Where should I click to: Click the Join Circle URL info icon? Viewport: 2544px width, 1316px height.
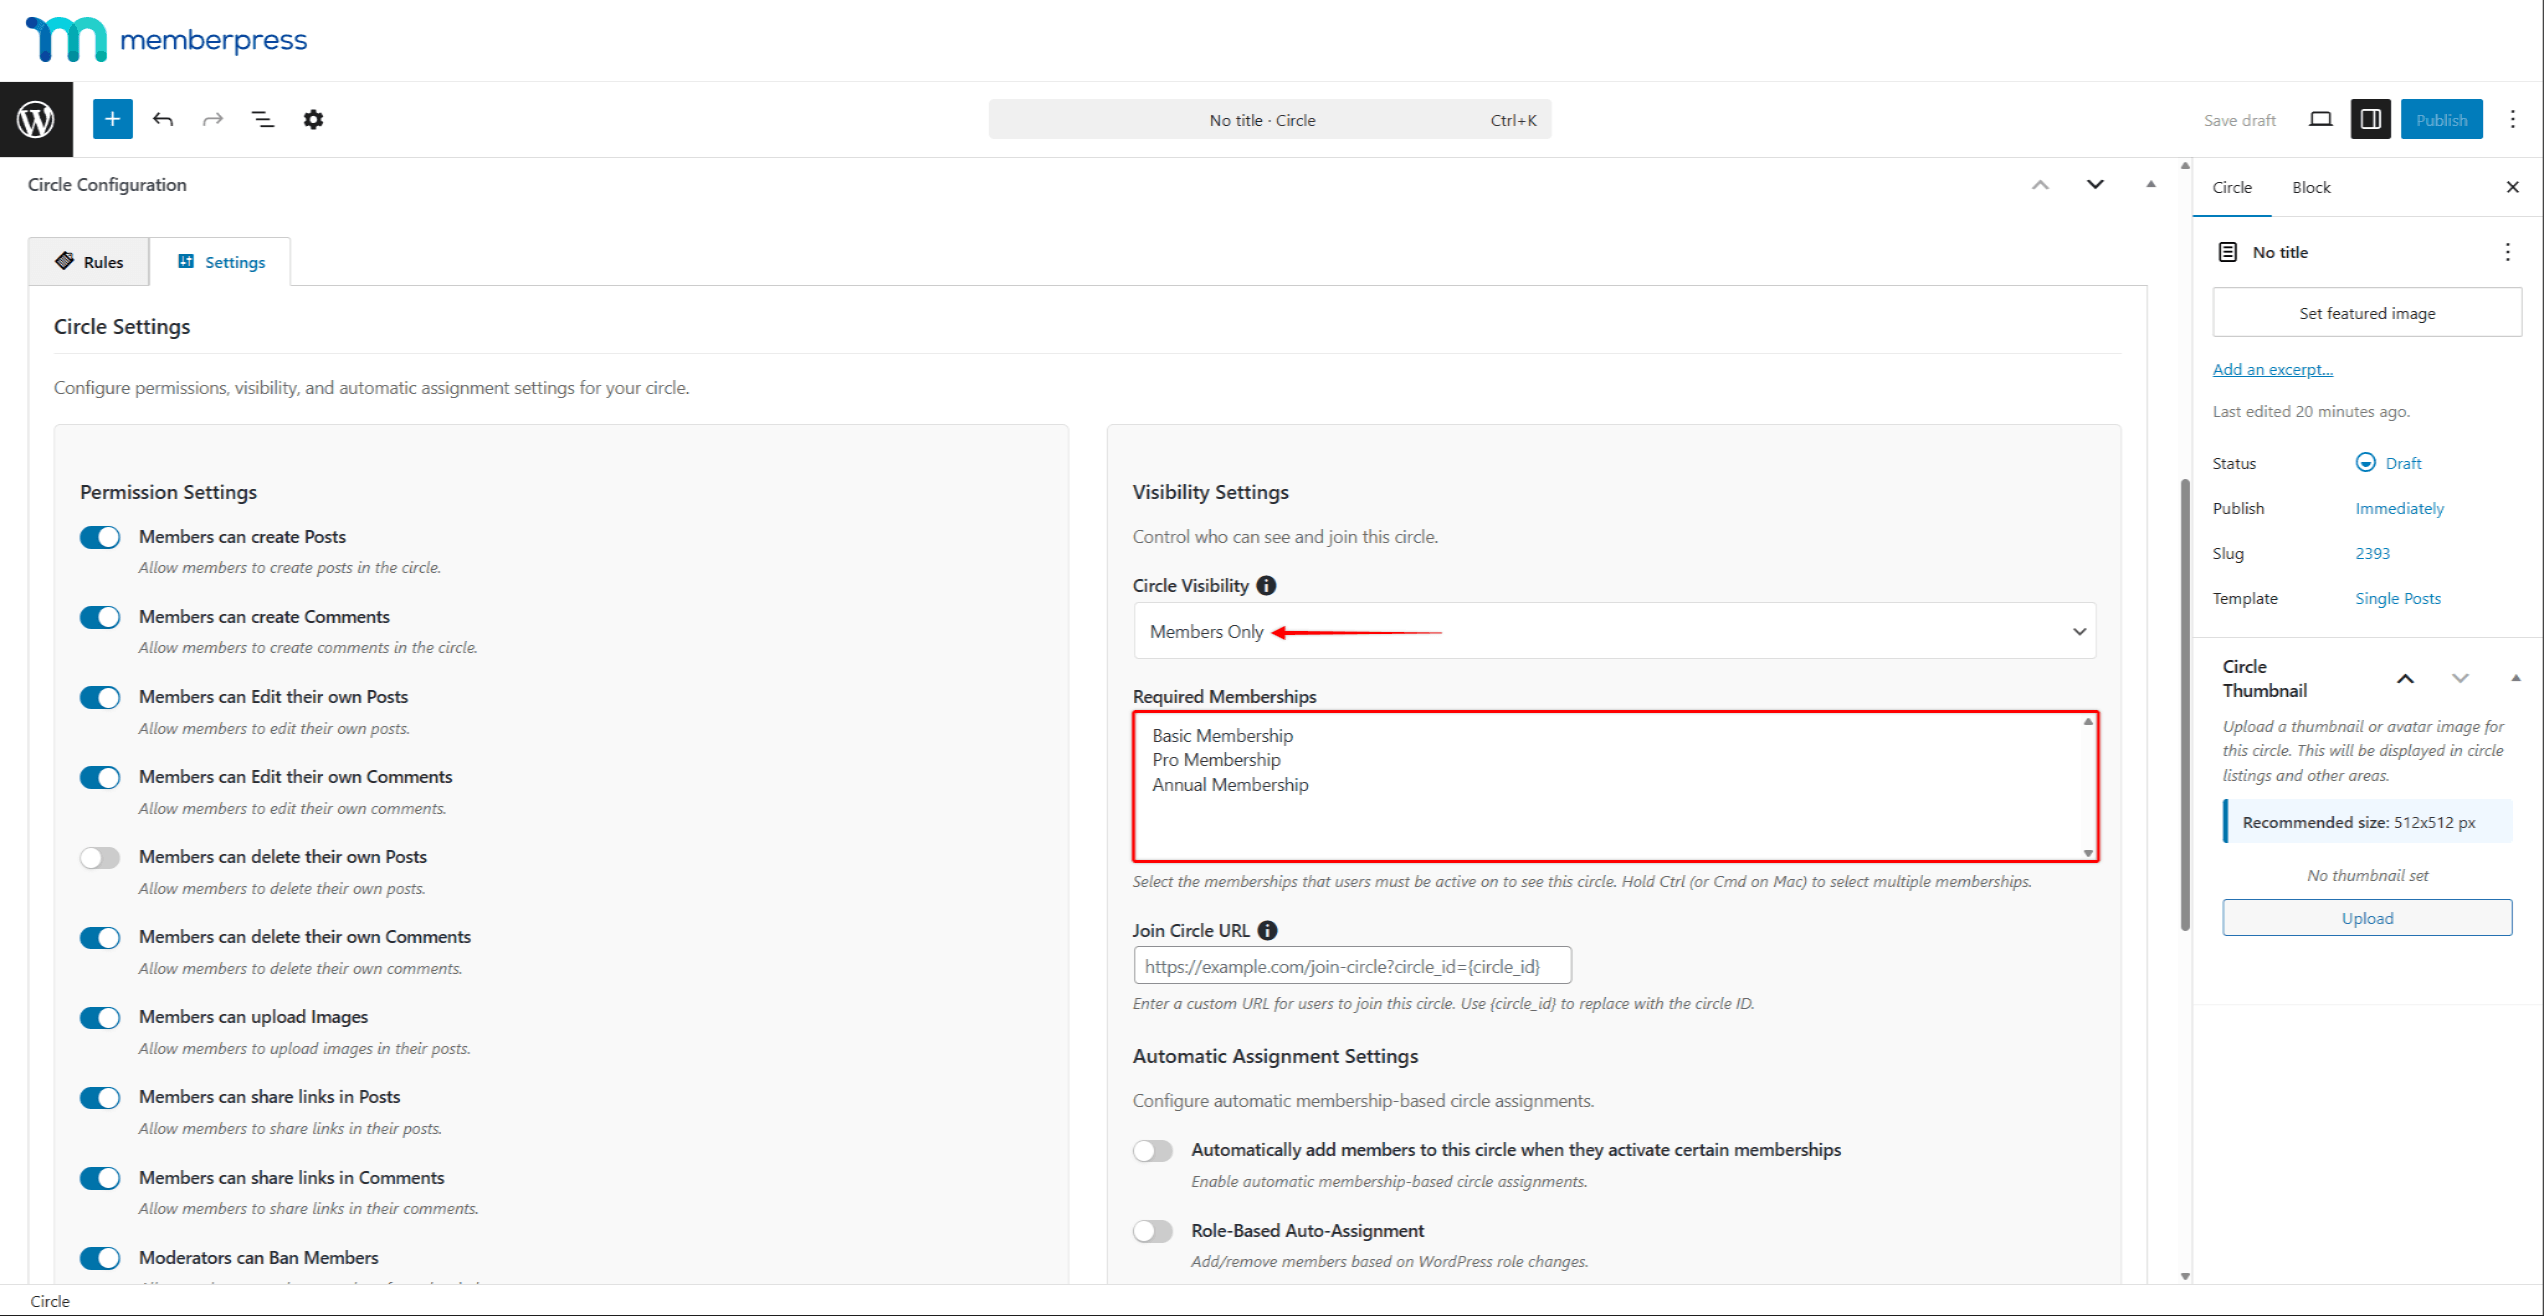[1267, 930]
